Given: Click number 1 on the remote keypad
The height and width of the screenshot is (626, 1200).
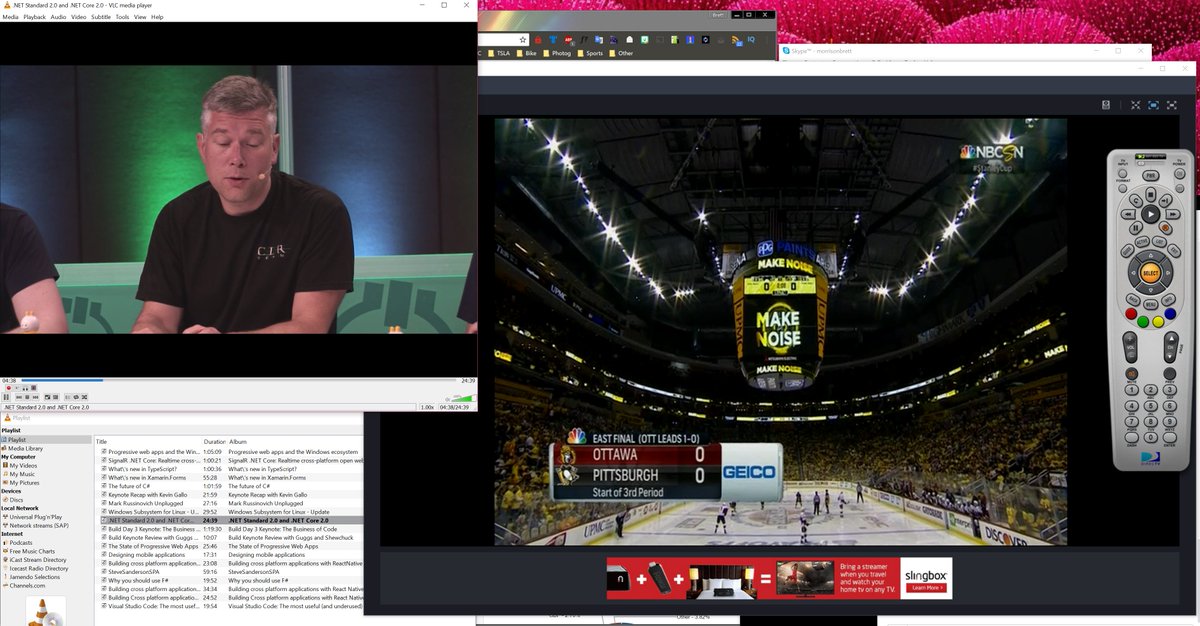Looking at the screenshot, I should (1131, 390).
